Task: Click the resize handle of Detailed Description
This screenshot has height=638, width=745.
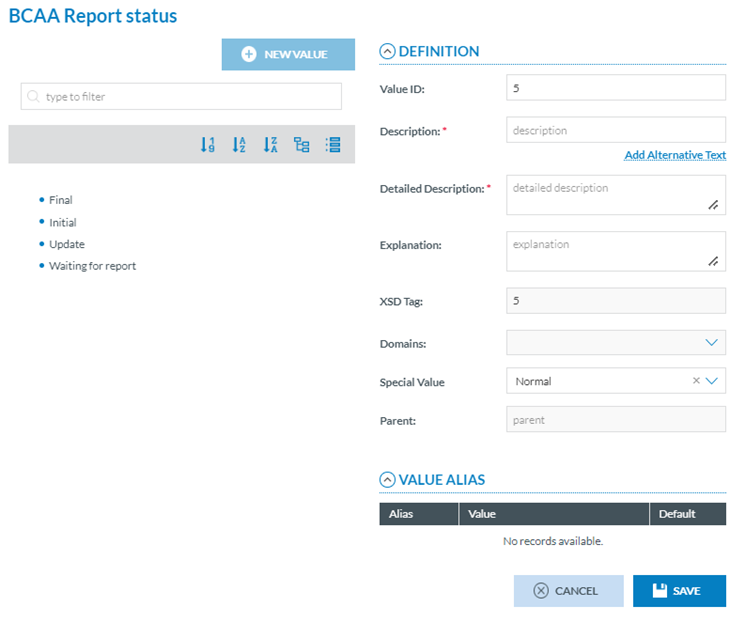Action: tap(714, 205)
